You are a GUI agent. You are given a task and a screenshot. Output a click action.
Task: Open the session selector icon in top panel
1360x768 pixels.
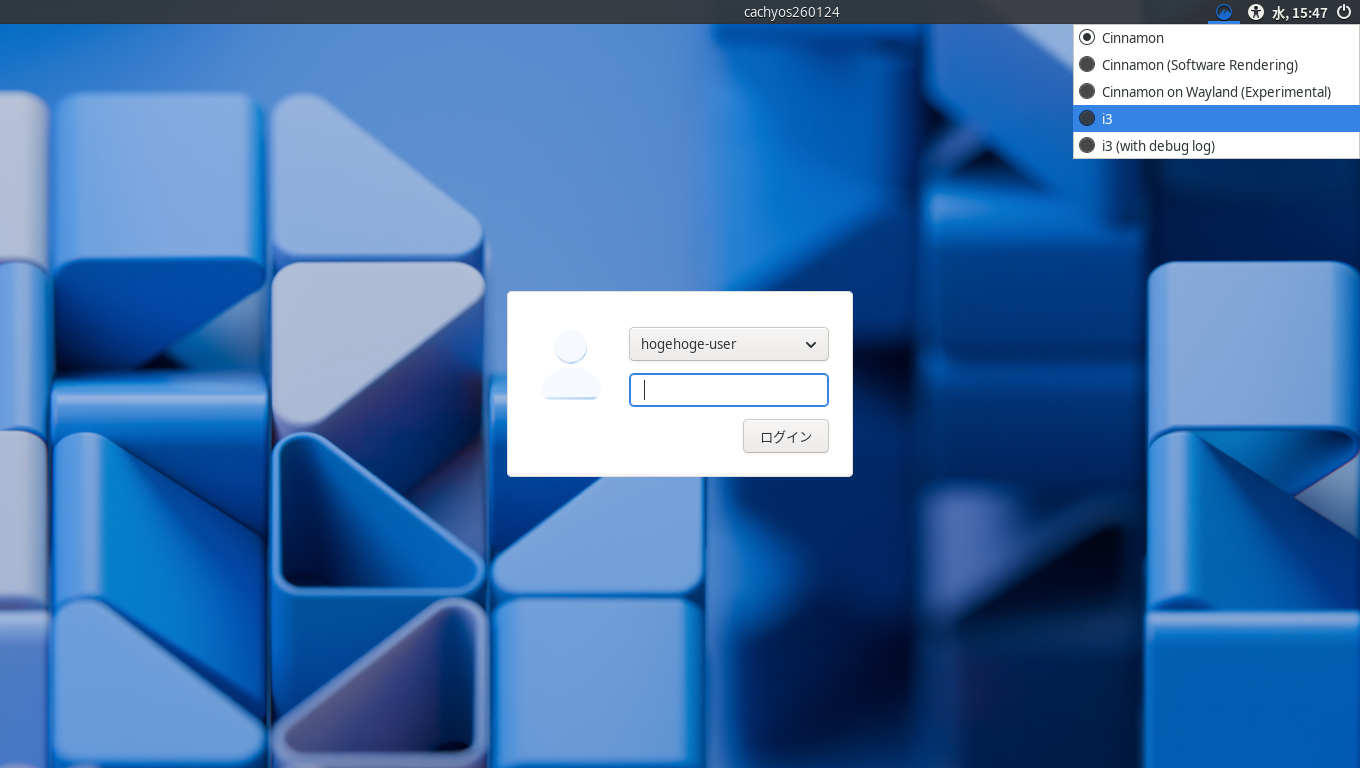(1223, 12)
